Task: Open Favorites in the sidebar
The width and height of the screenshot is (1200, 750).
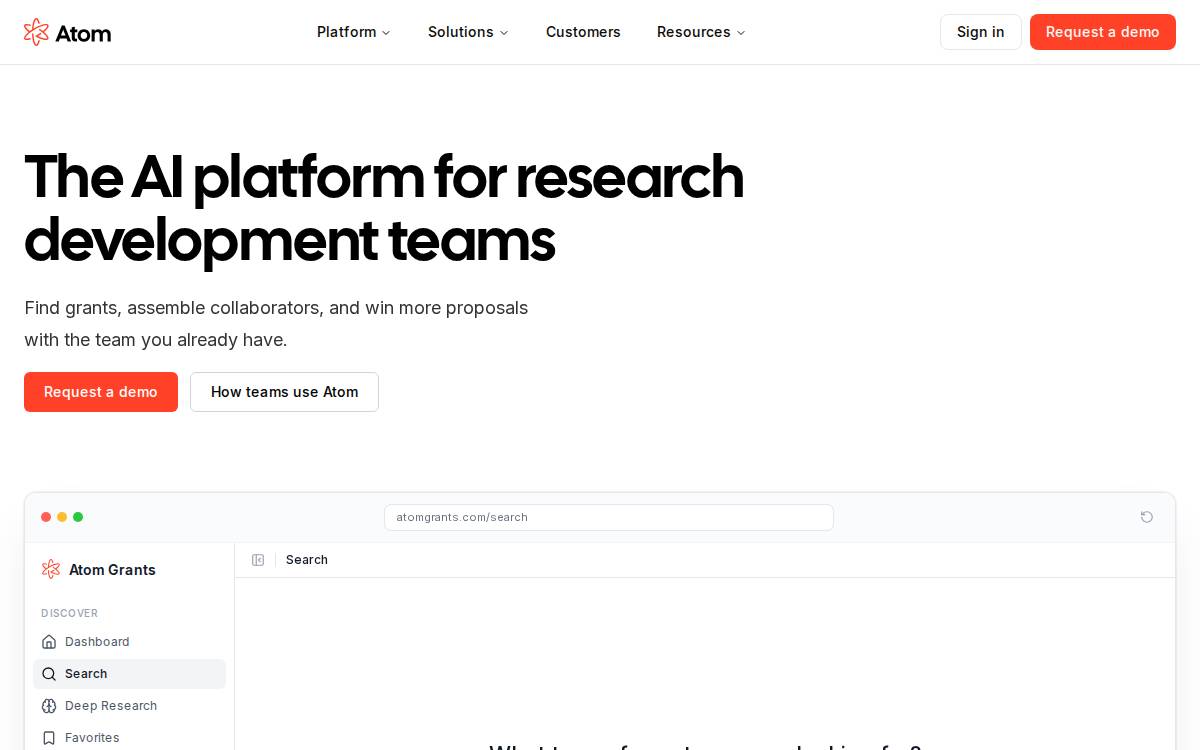Action: pos(129,738)
